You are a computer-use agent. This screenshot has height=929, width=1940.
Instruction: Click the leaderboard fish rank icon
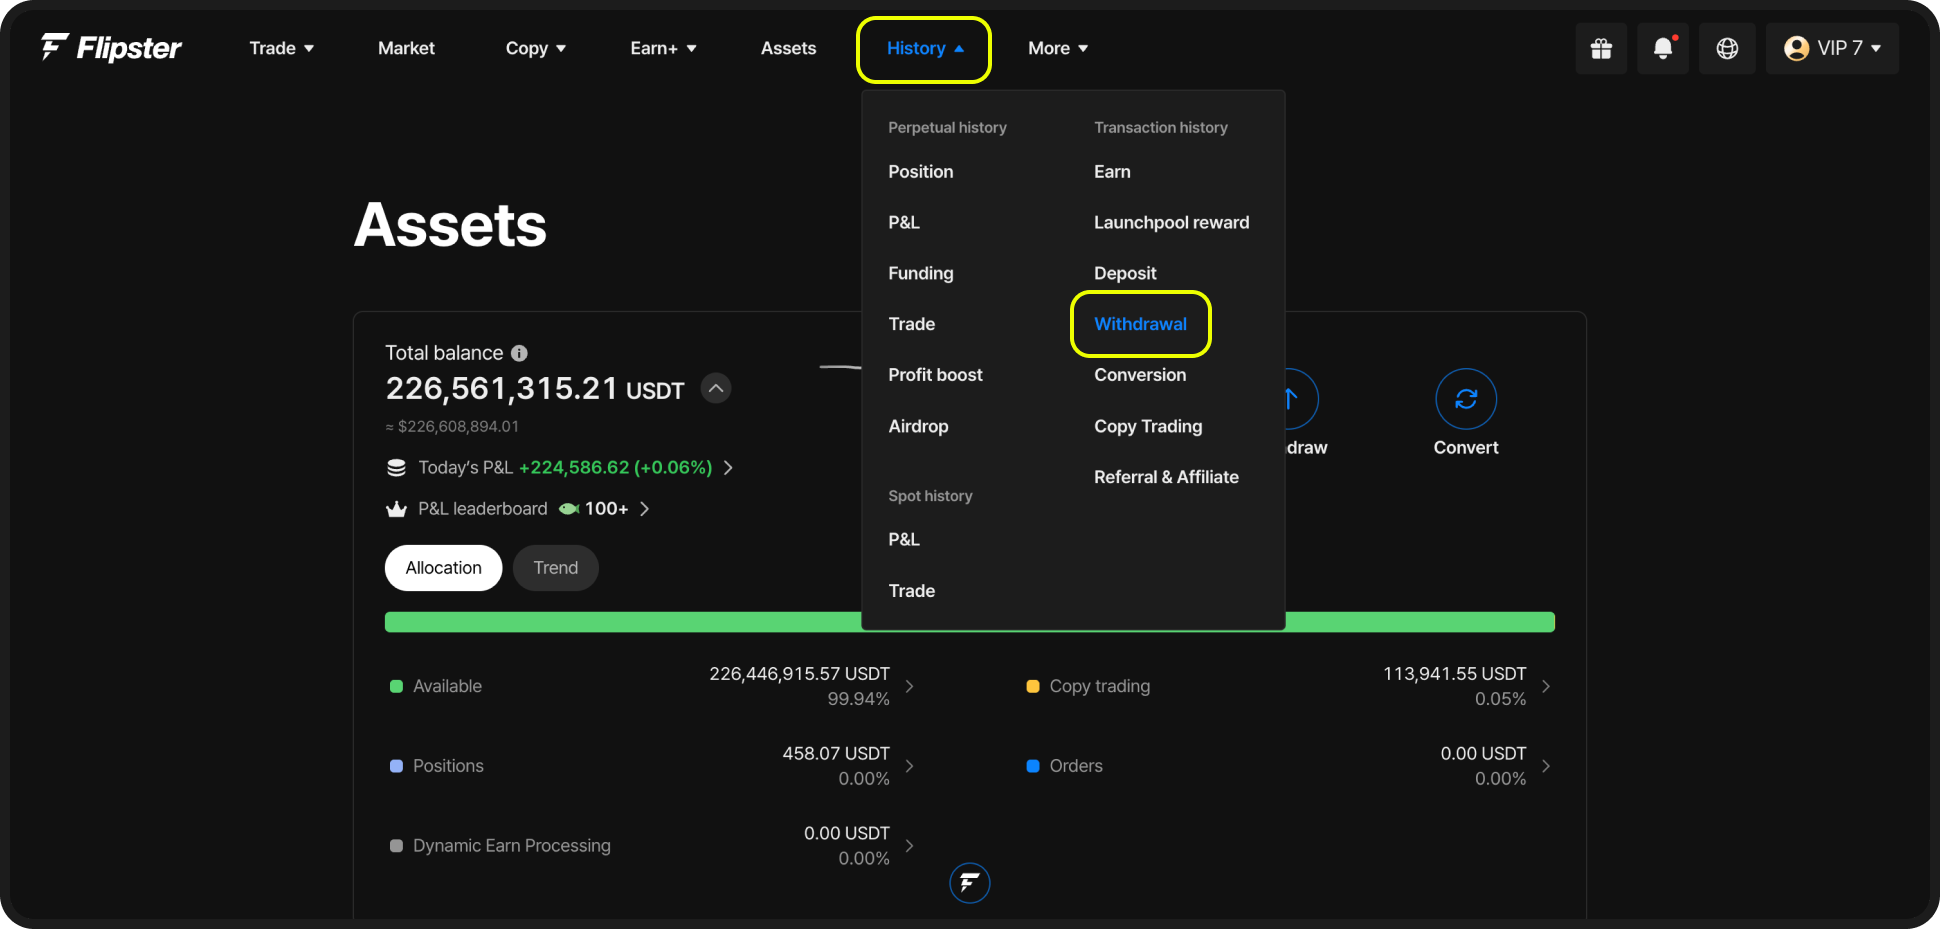[x=569, y=509]
